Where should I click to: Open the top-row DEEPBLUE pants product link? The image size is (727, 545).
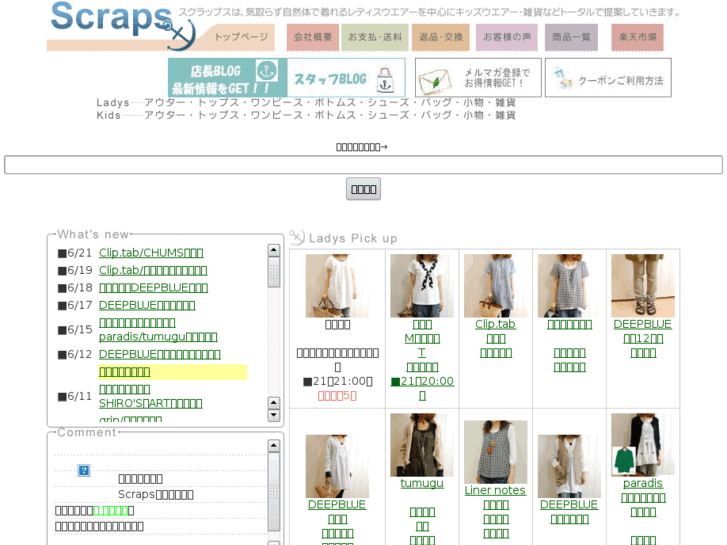643,324
